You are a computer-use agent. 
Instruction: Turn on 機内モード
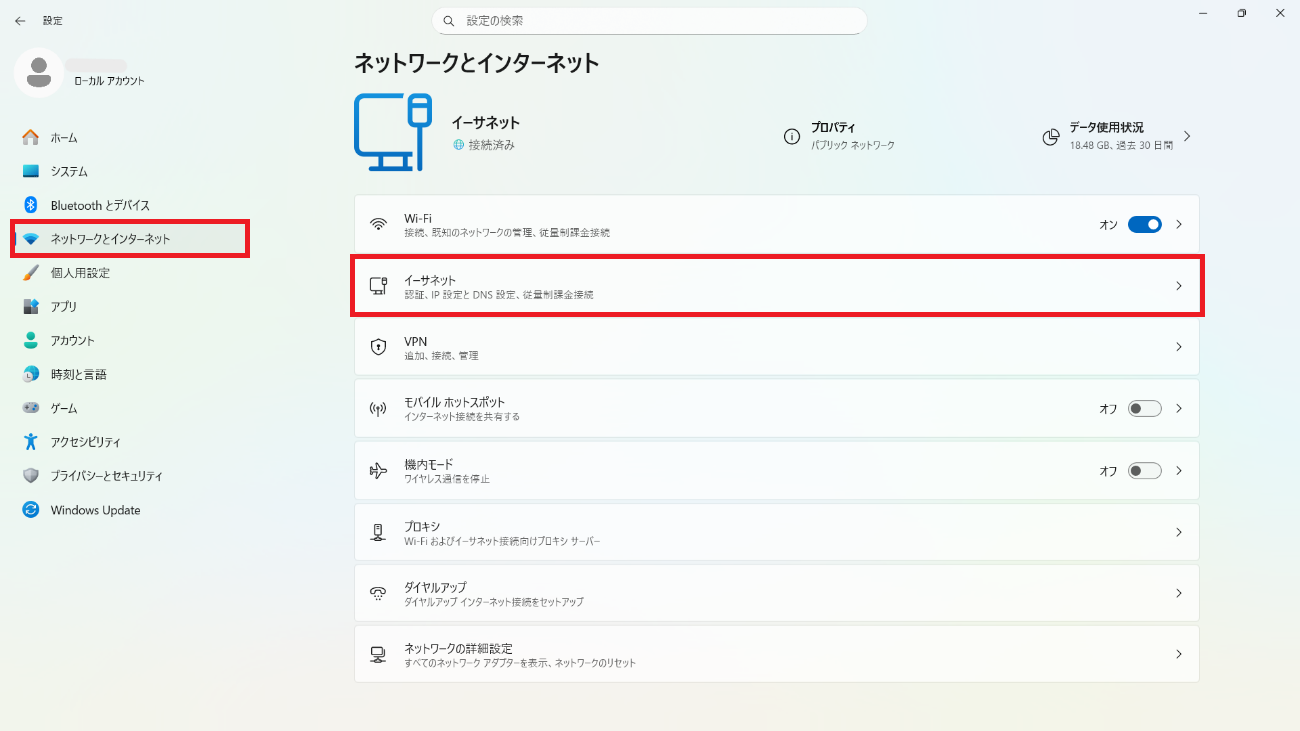(x=1144, y=470)
